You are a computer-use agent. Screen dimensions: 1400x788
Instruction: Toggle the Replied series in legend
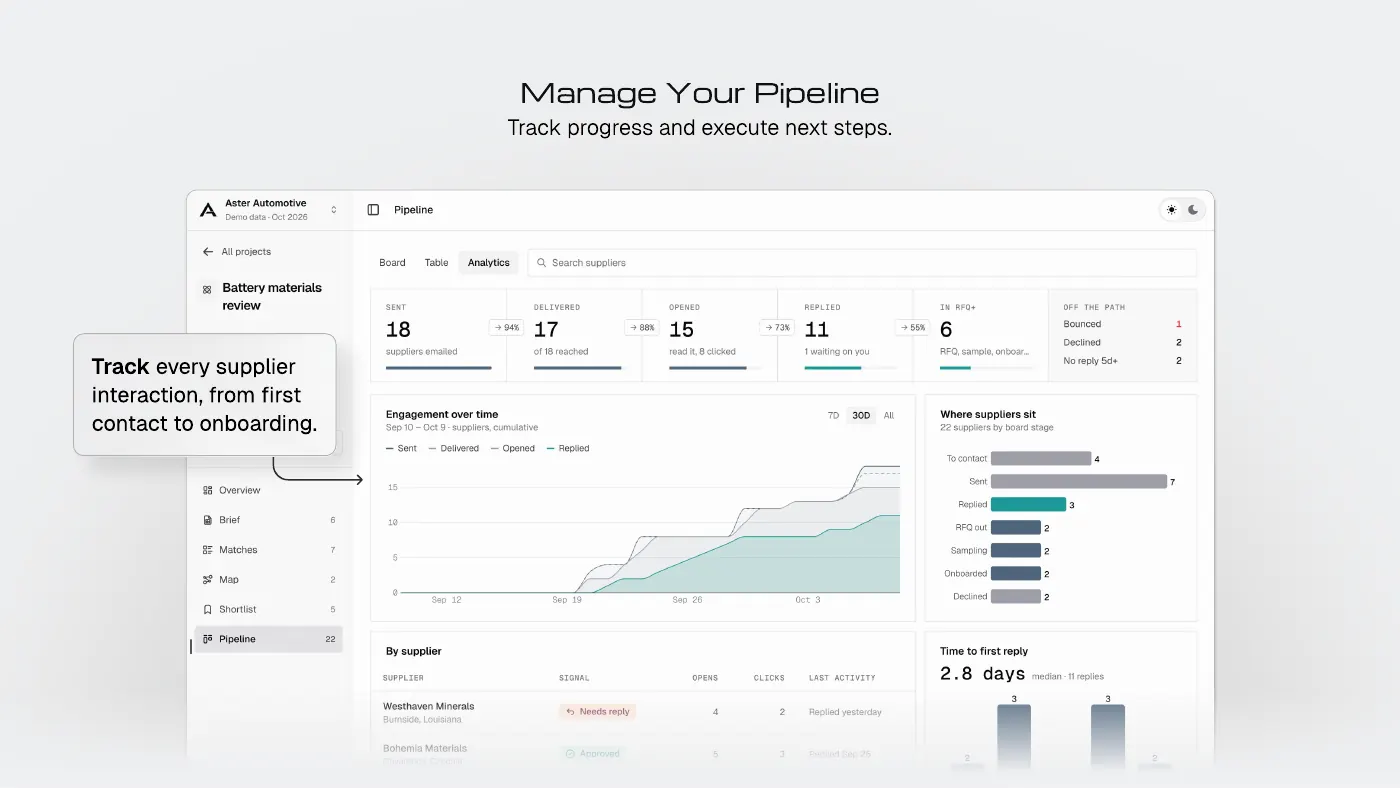click(x=568, y=448)
